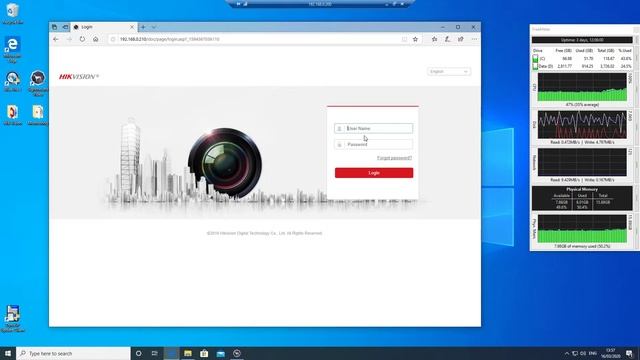The image size is (640, 360).
Task: Click the taskbar clock and date
Action: pyautogui.click(x=610, y=353)
